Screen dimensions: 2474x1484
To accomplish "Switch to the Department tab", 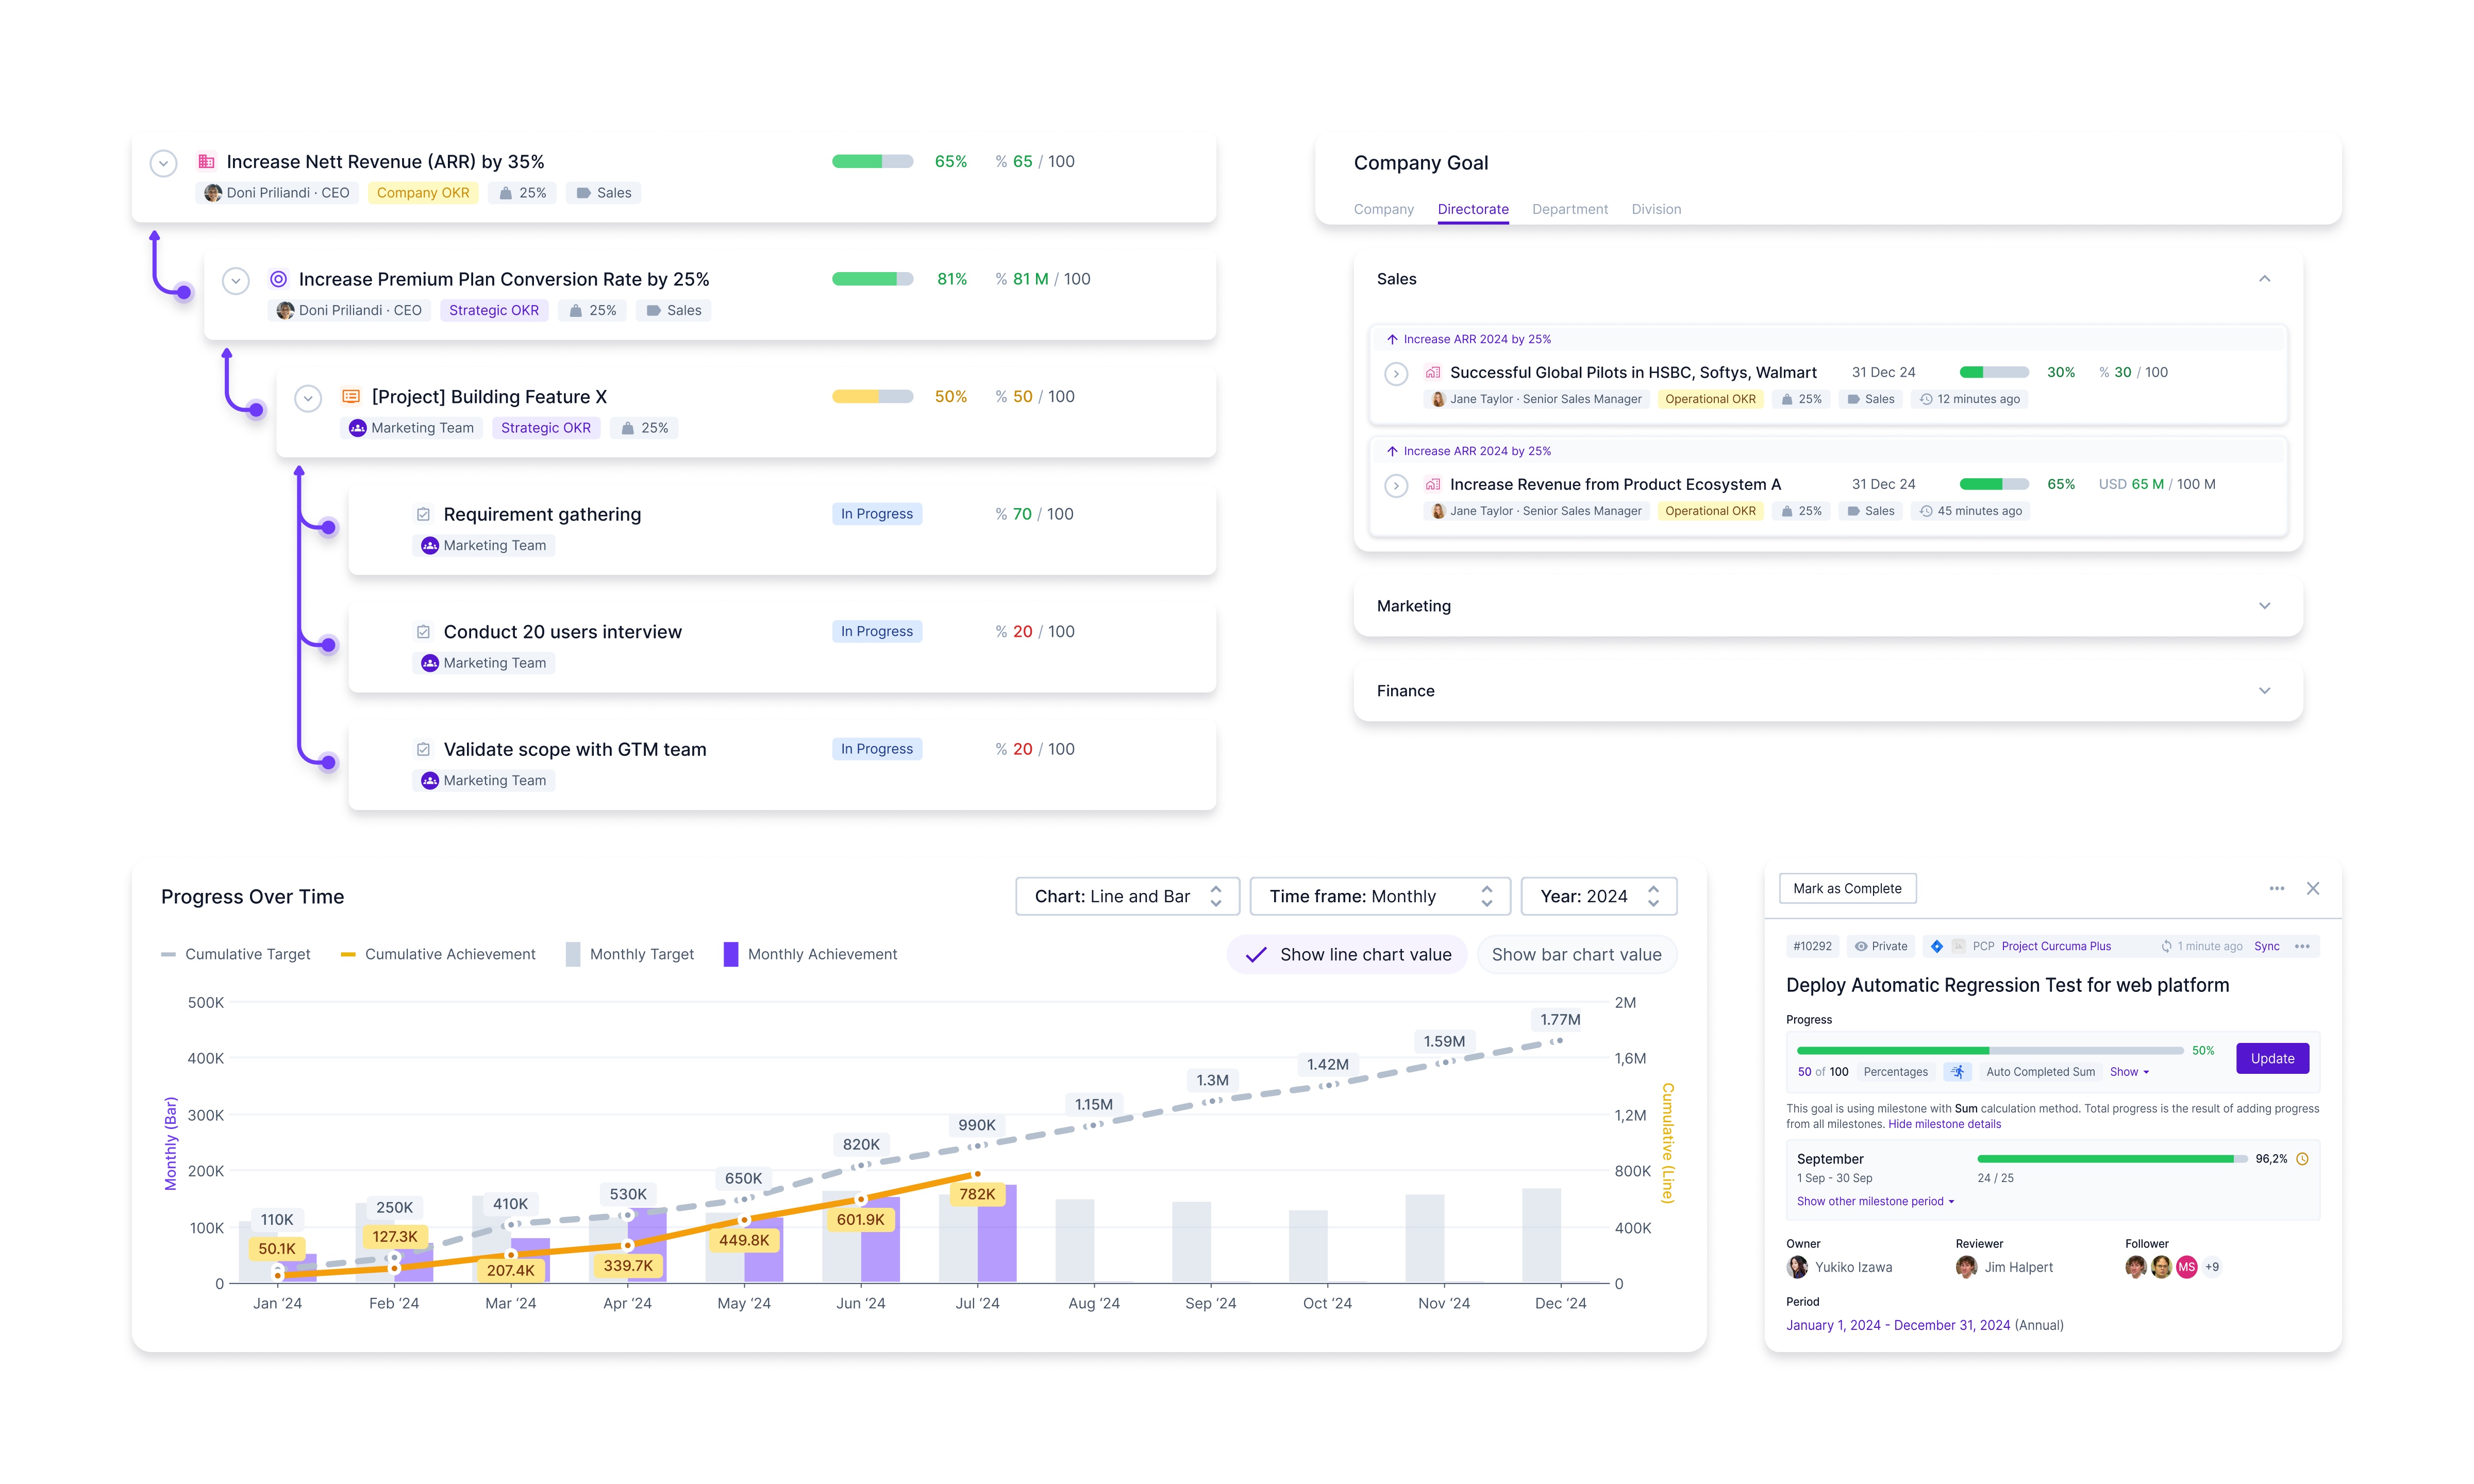I will (1569, 209).
